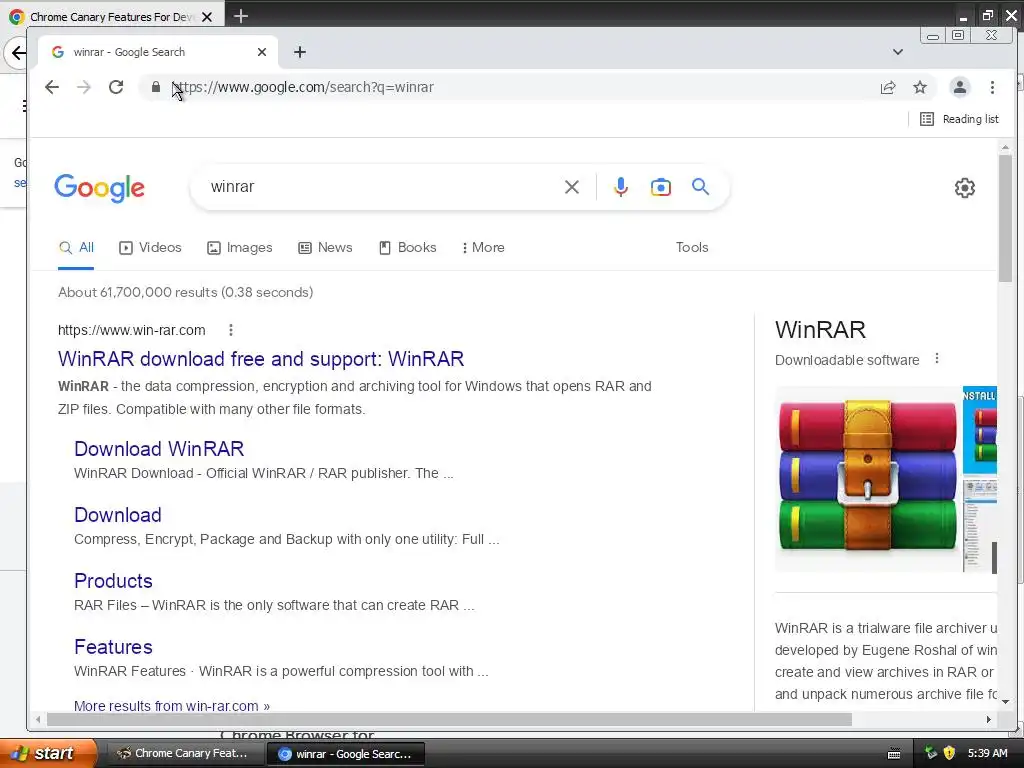Click the security shield tray icon
The image size is (1024, 768).
pos(950,753)
